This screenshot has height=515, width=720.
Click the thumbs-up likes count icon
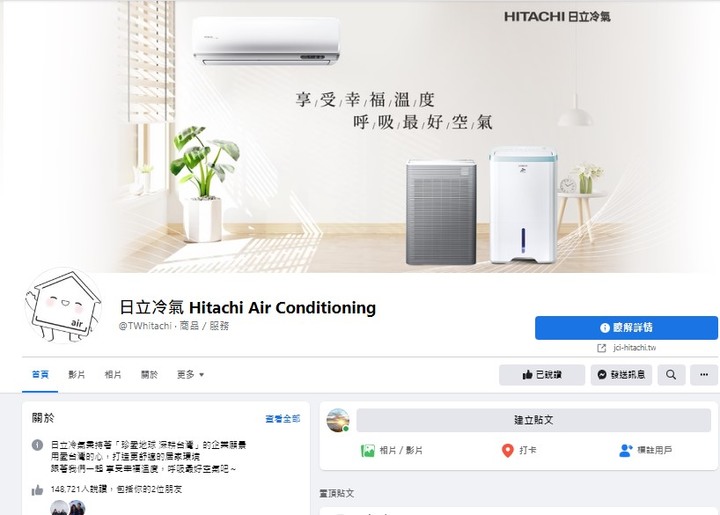pos(37,490)
